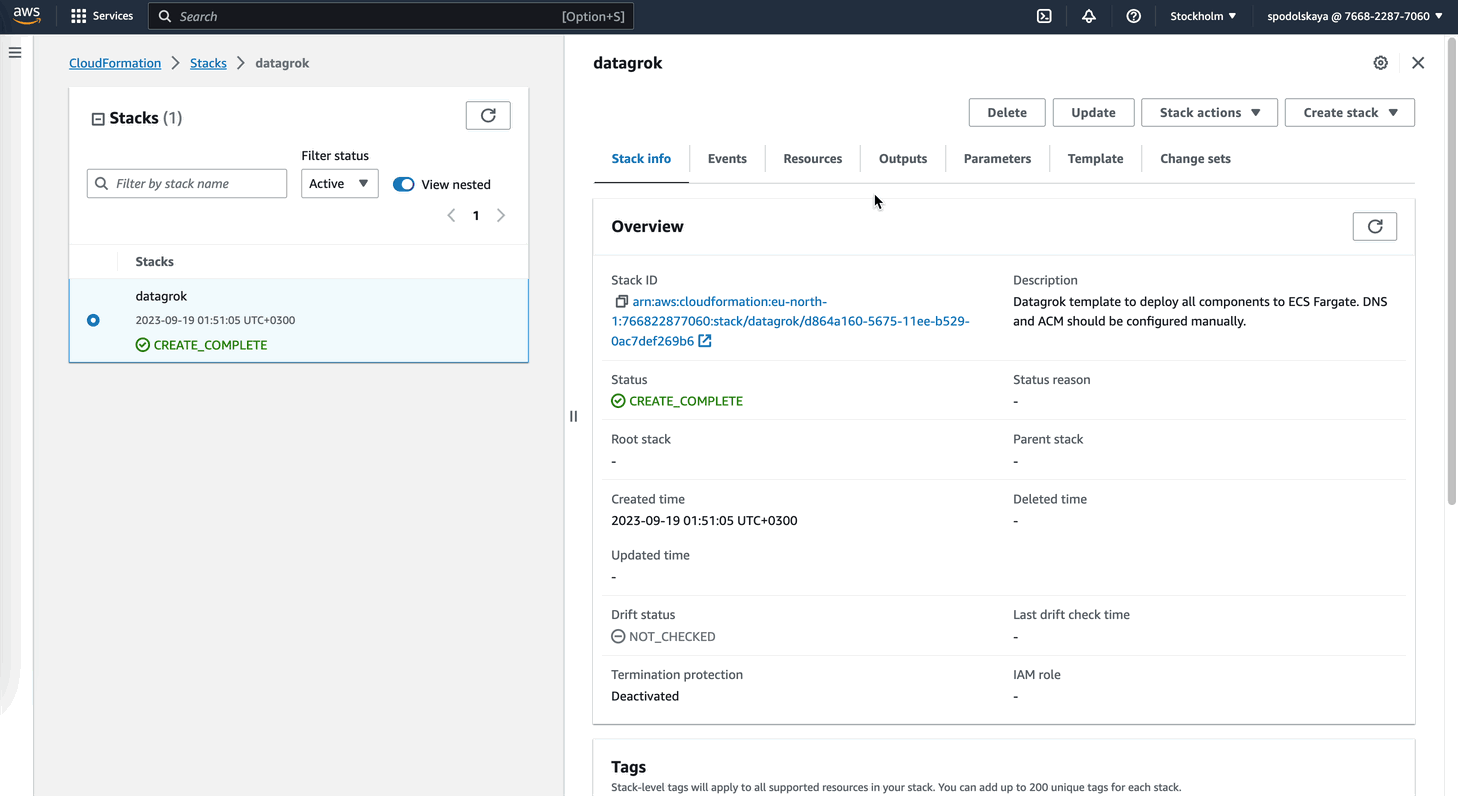1458x796 pixels.
Task: Open the Services navigation grid
Action: coord(78,15)
